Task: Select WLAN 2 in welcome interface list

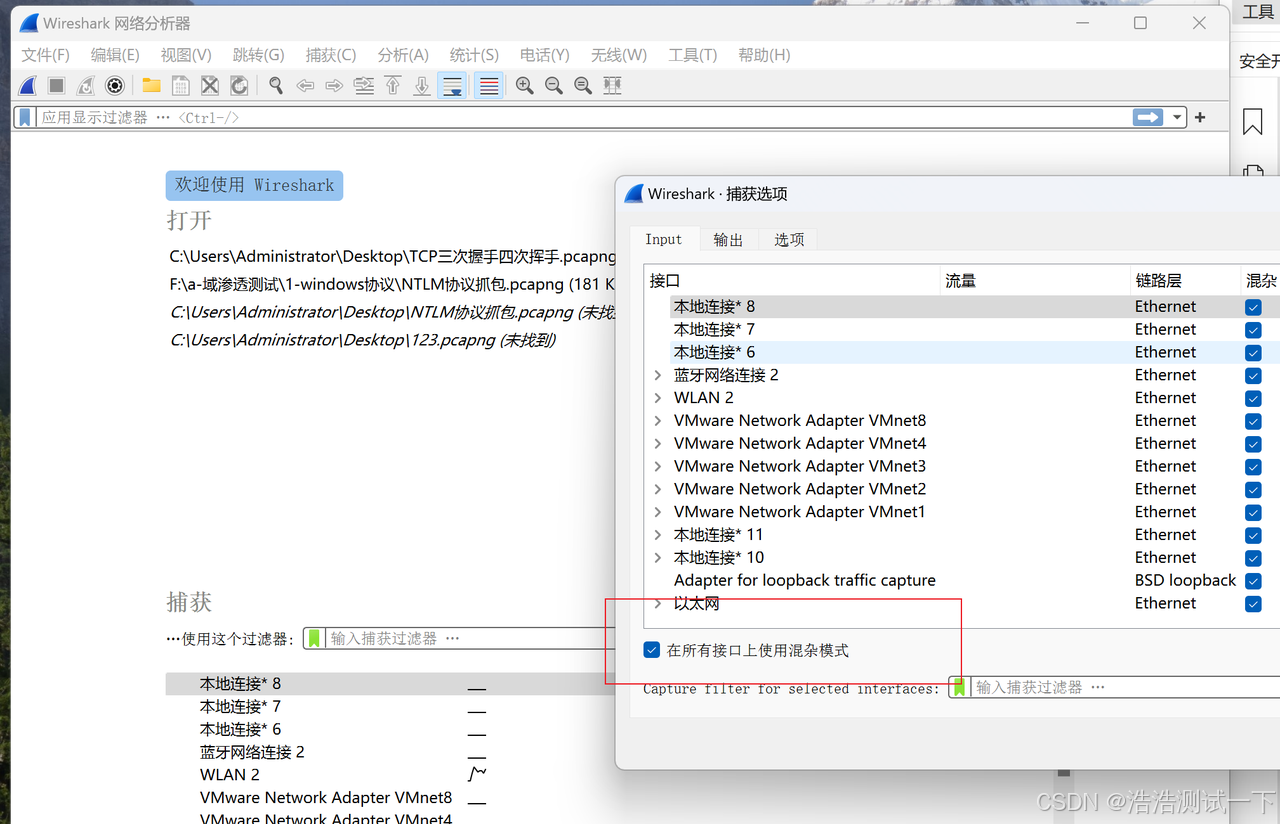Action: coord(230,775)
